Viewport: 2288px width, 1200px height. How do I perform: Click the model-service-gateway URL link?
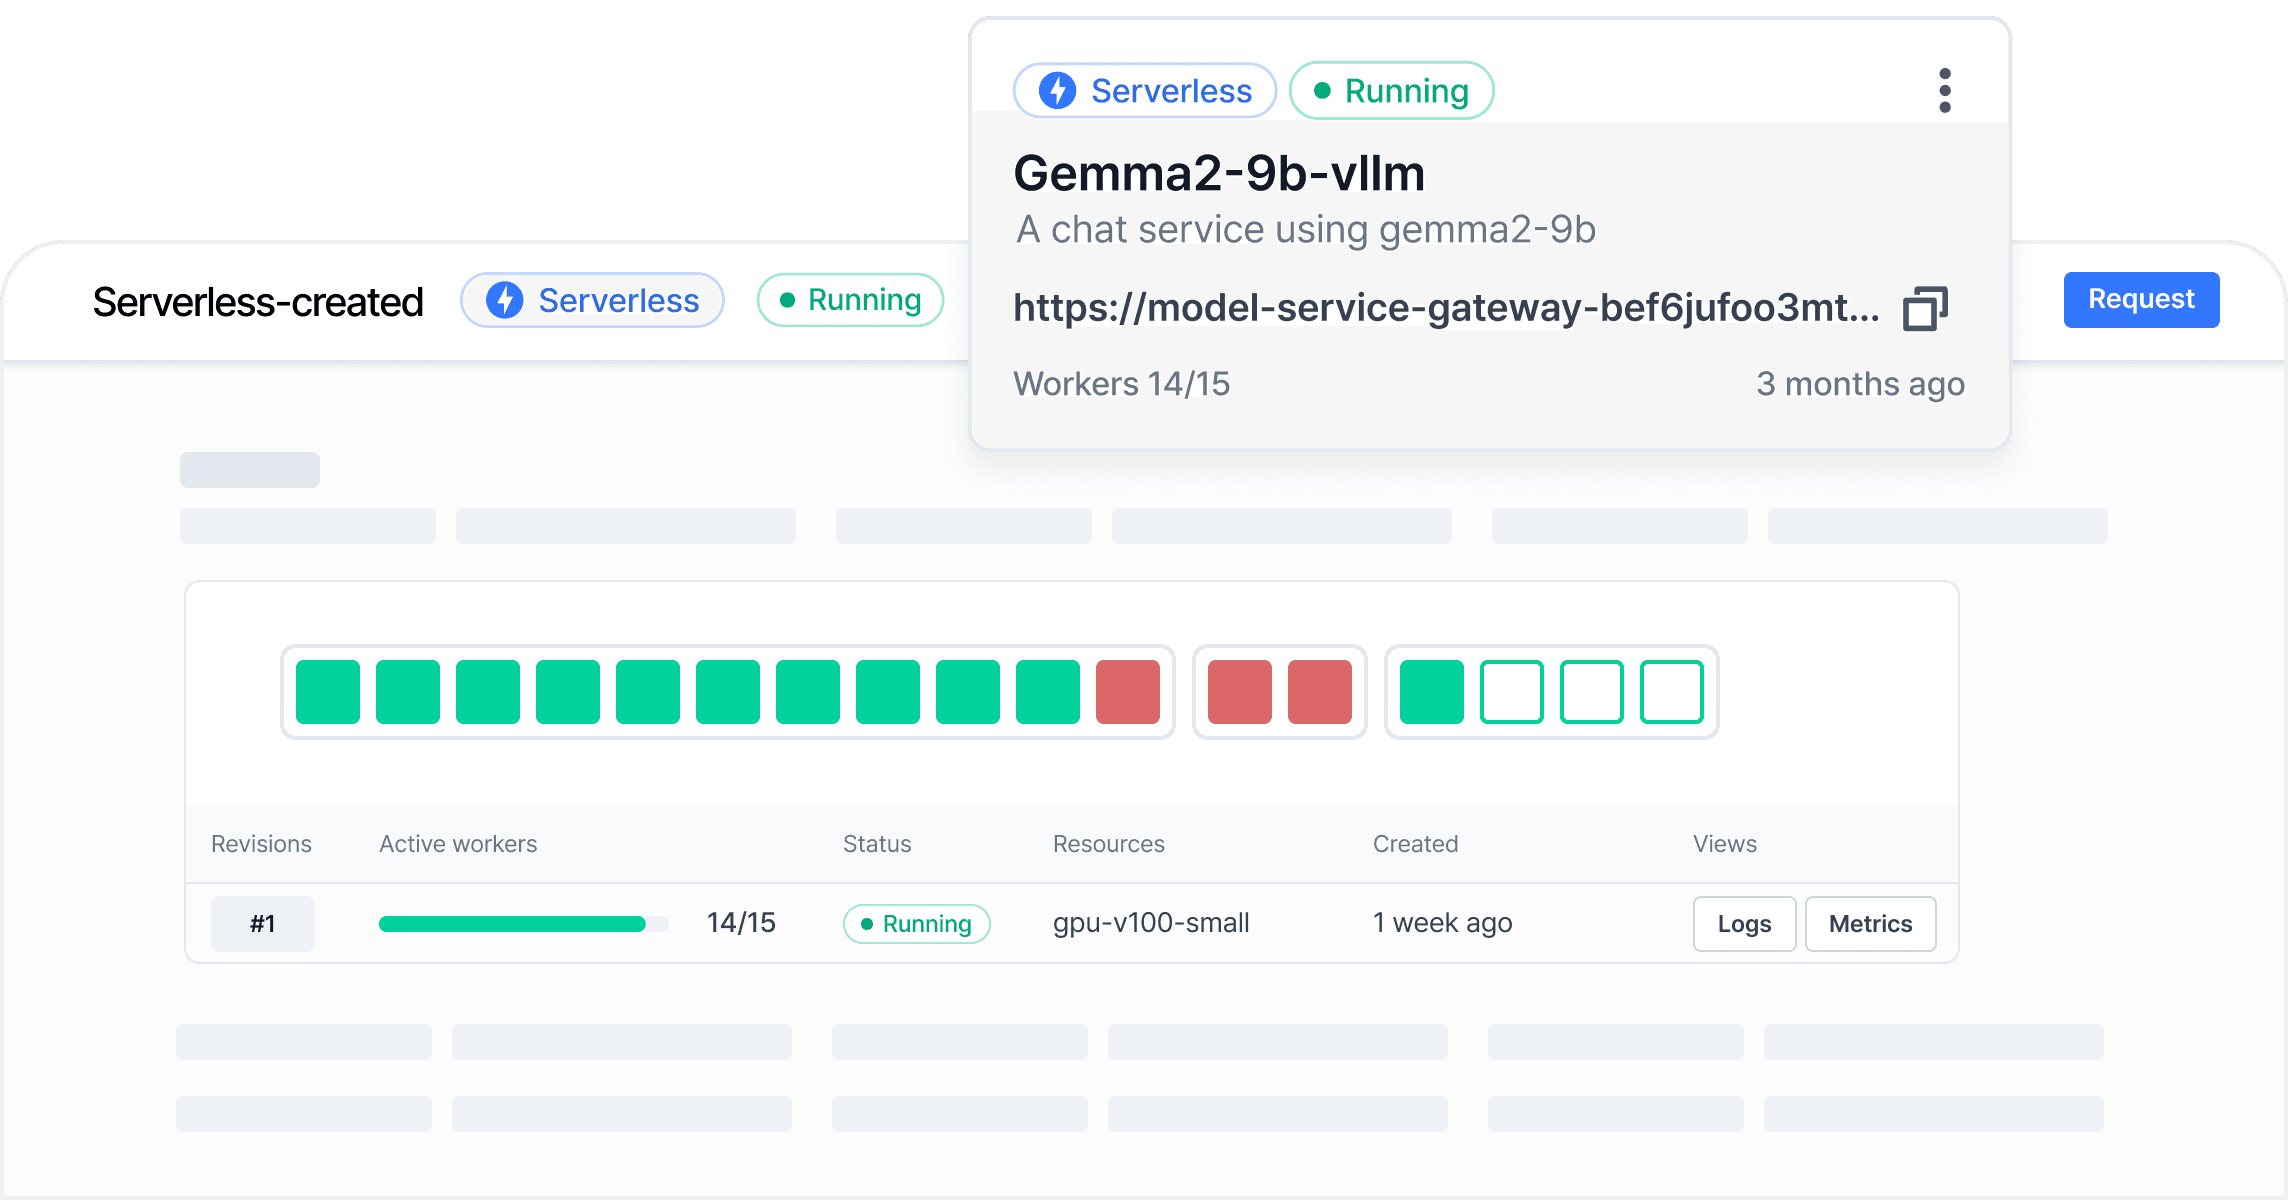[x=1445, y=308]
